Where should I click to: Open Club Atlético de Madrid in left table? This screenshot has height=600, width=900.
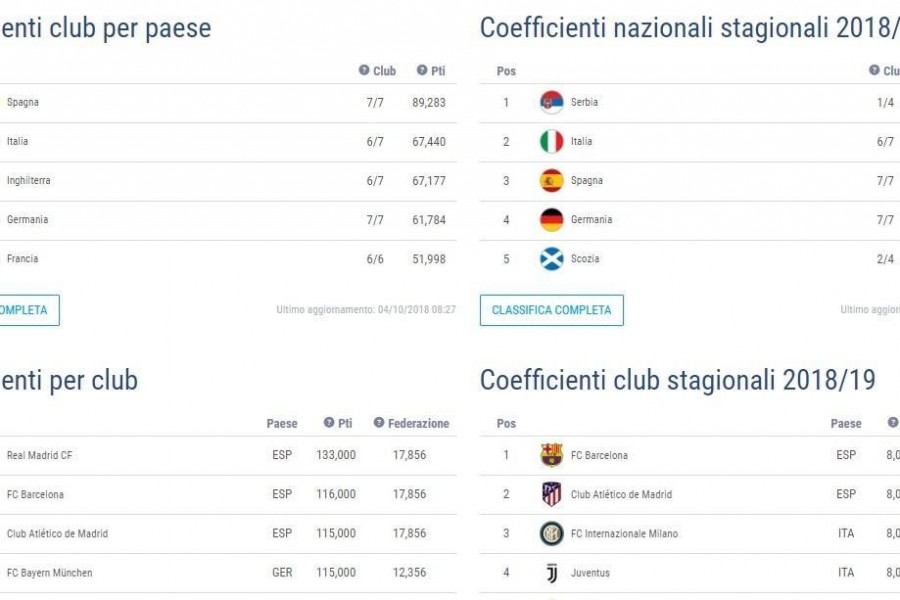coord(57,533)
